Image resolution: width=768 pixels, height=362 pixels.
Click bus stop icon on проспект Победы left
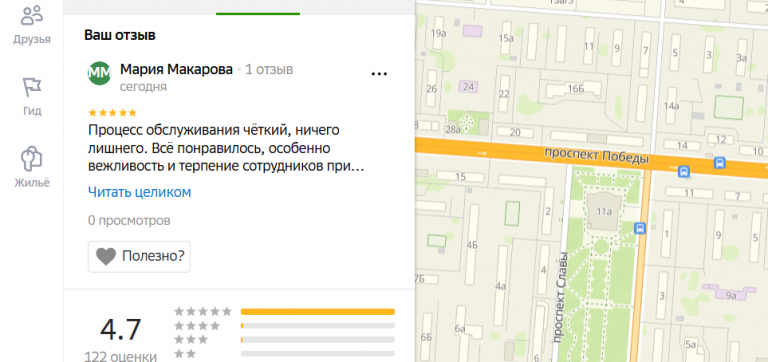tap(684, 171)
